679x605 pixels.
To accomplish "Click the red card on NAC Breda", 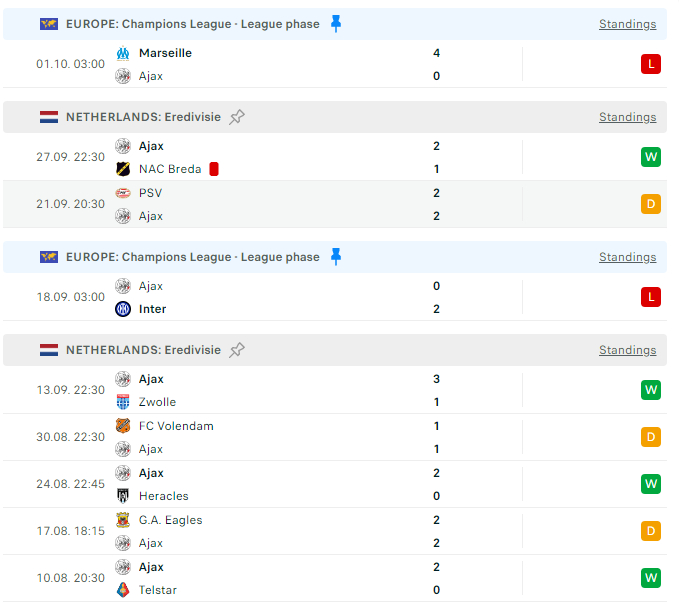I will [x=214, y=169].
